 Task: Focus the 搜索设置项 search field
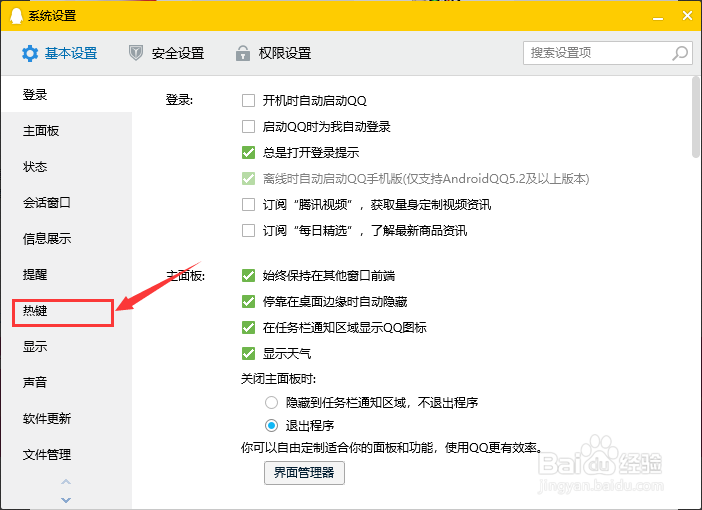point(608,53)
